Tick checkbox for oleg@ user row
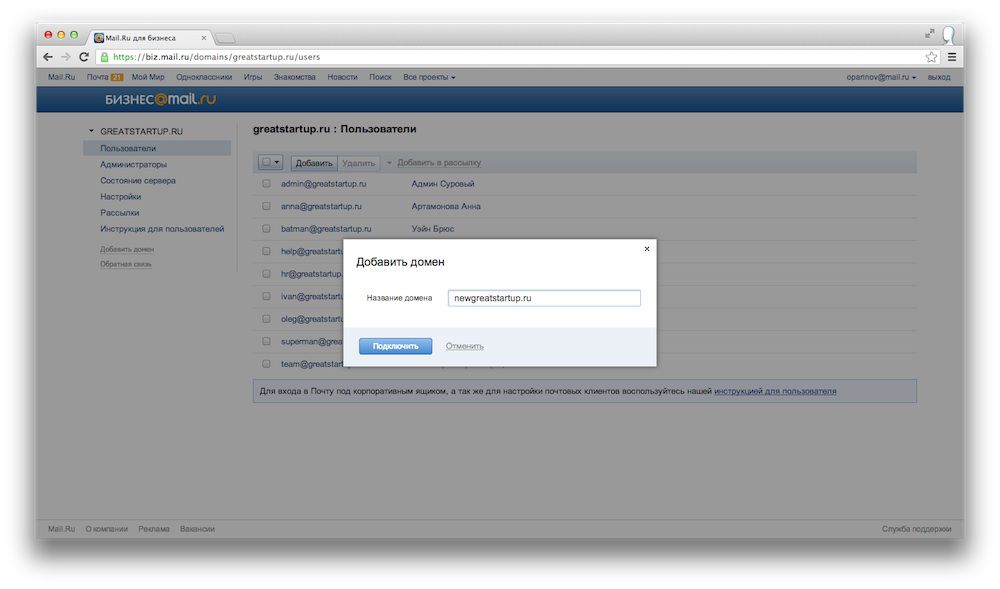 point(267,319)
